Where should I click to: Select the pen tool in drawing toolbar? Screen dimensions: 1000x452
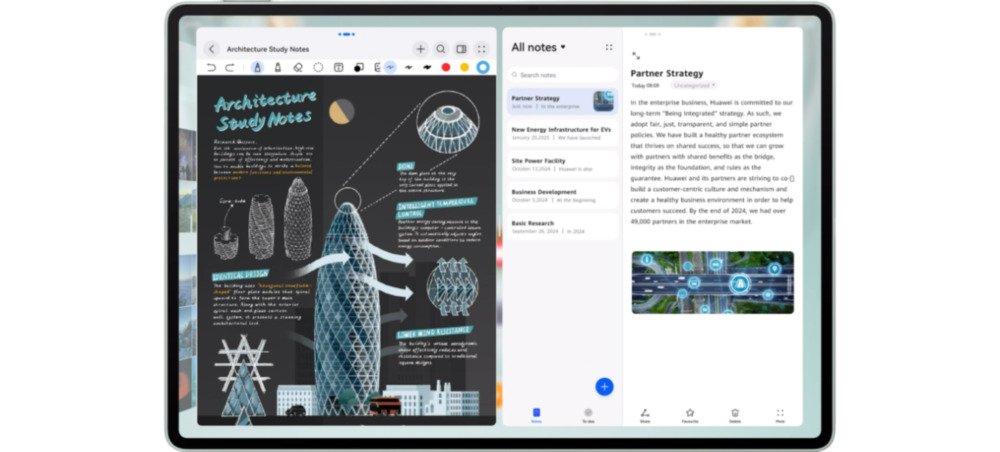(x=258, y=67)
